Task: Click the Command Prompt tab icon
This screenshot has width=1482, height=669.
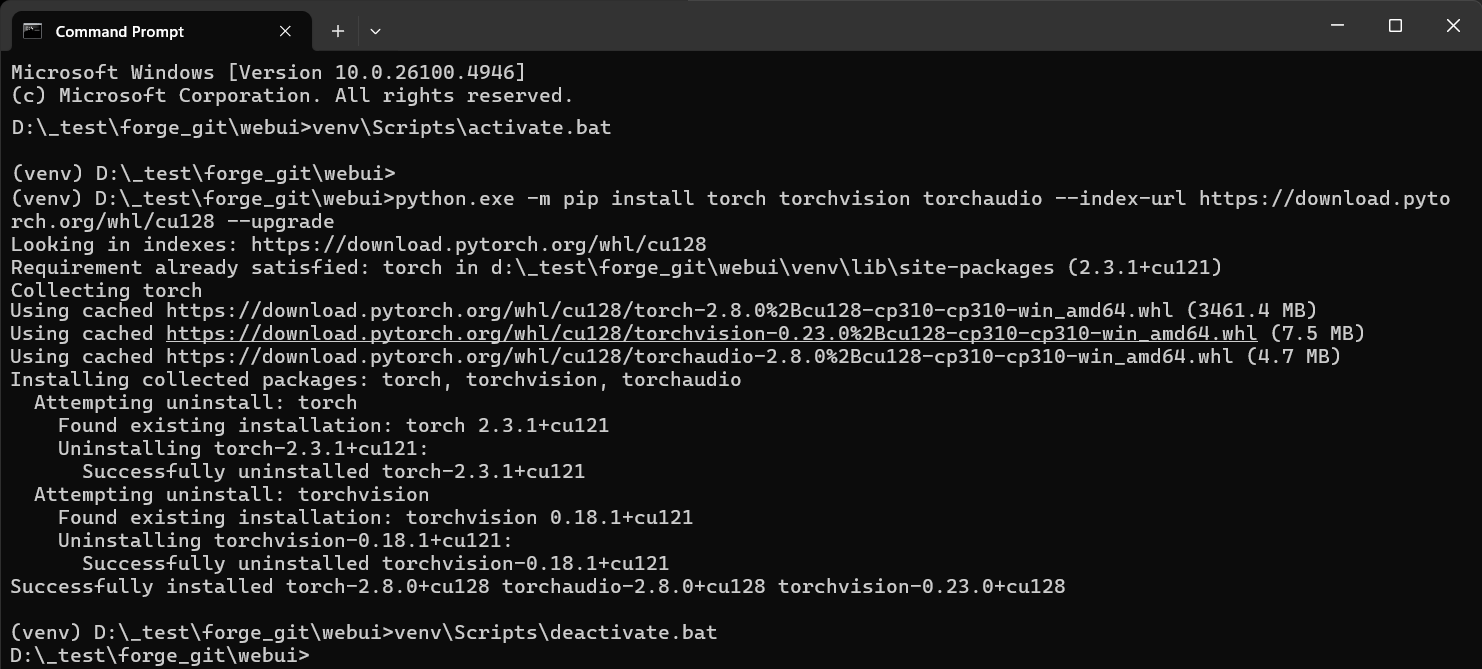Action: 32,31
